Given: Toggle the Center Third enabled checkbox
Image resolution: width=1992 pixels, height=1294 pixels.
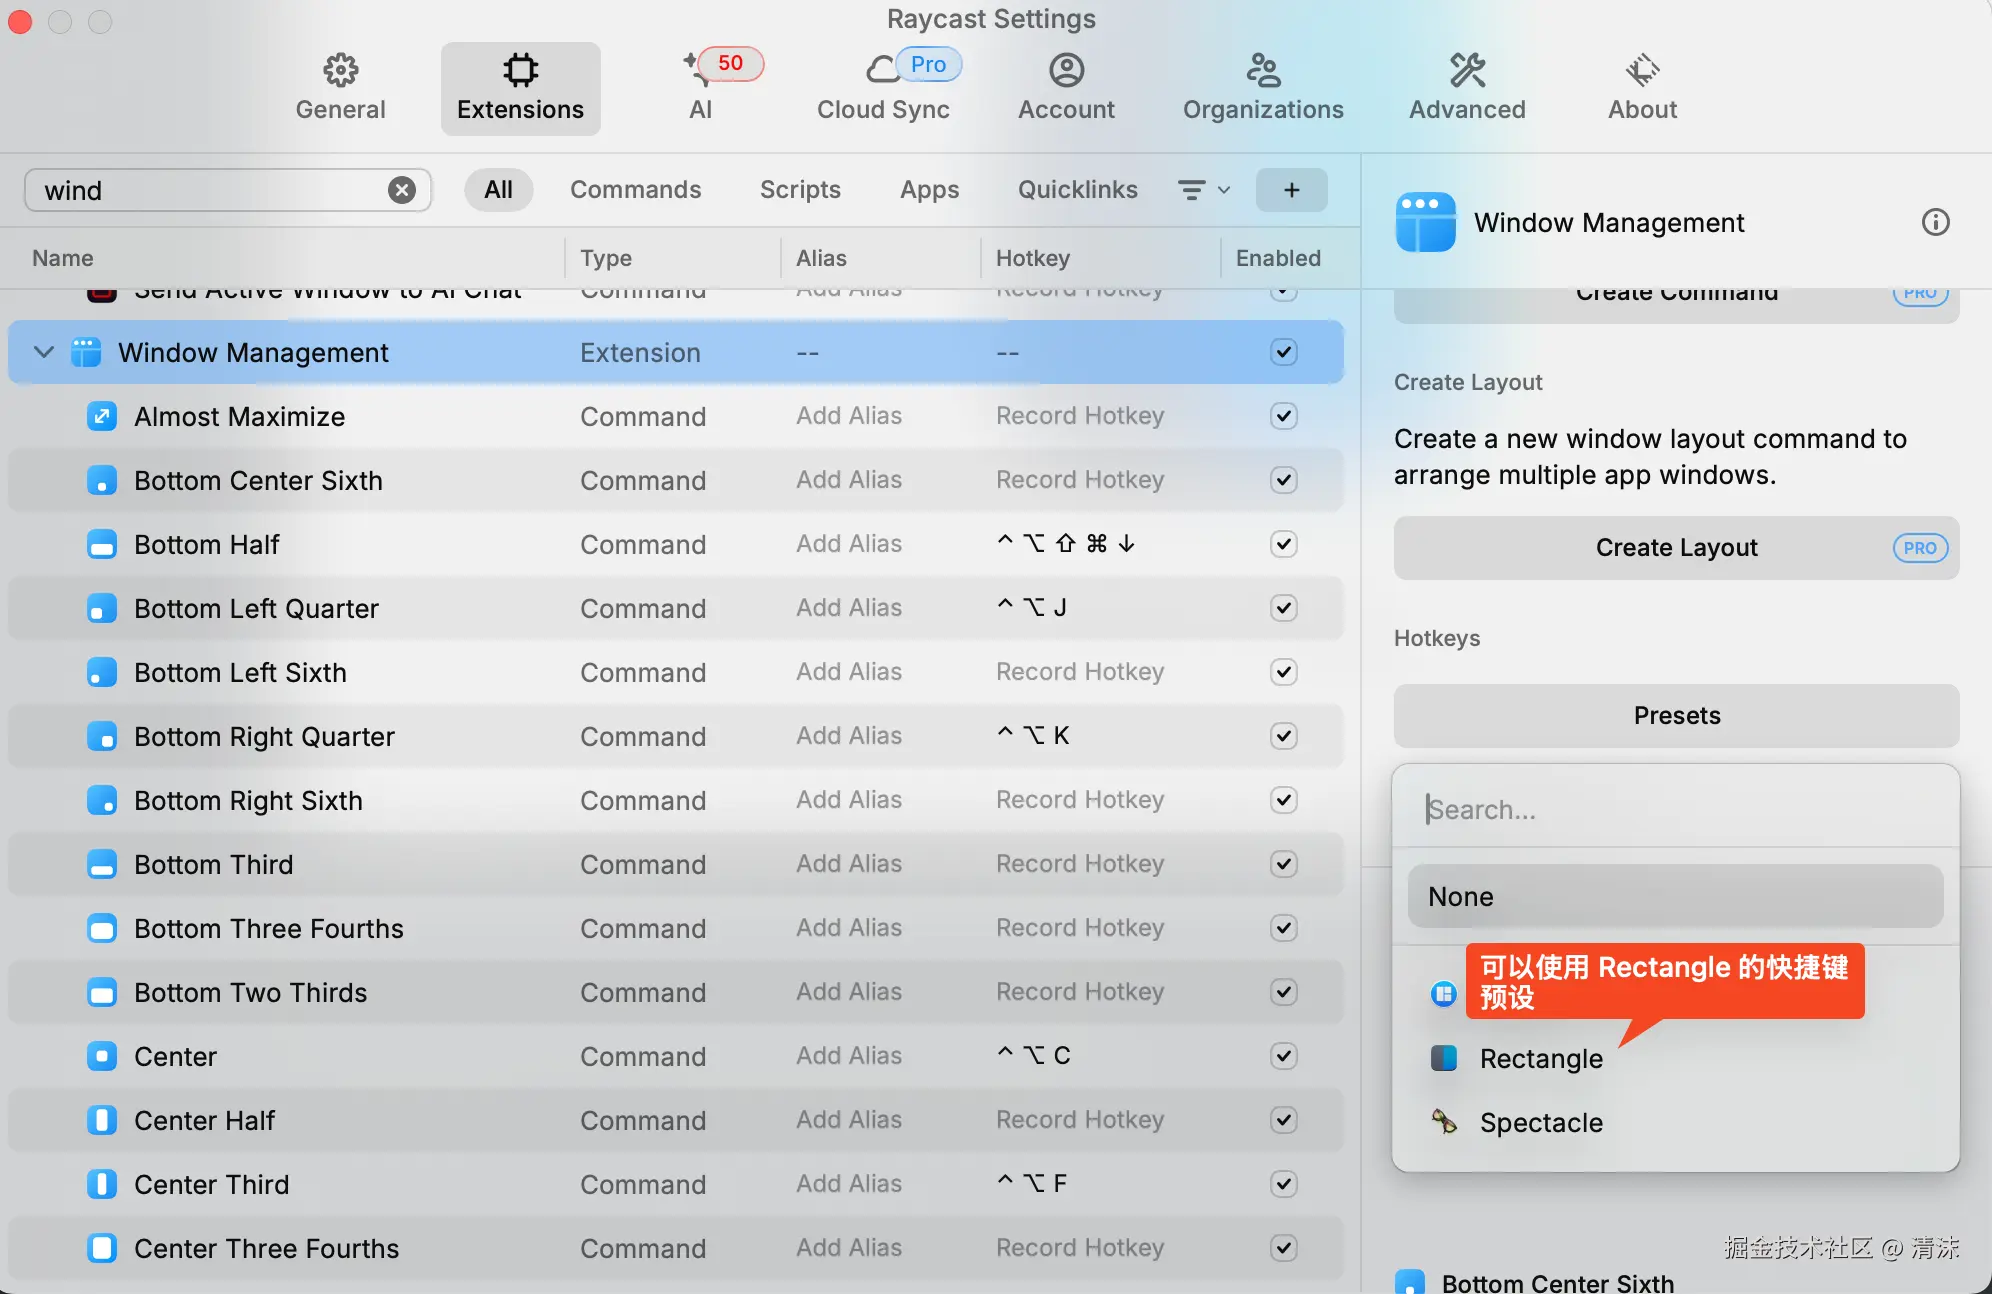Looking at the screenshot, I should (x=1284, y=1184).
